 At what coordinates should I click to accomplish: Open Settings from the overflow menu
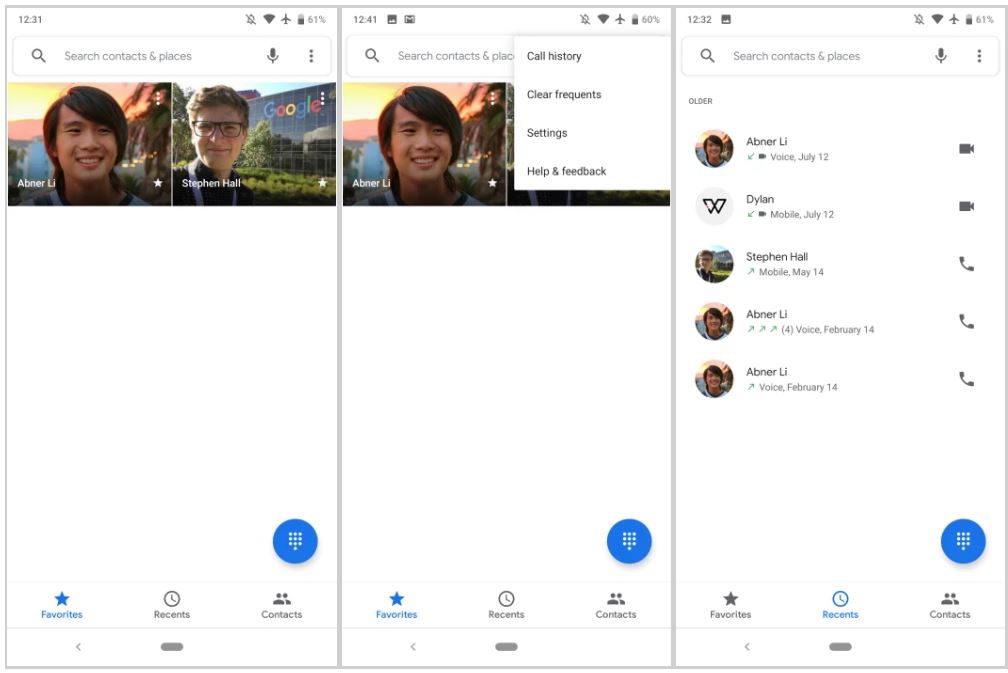click(547, 133)
